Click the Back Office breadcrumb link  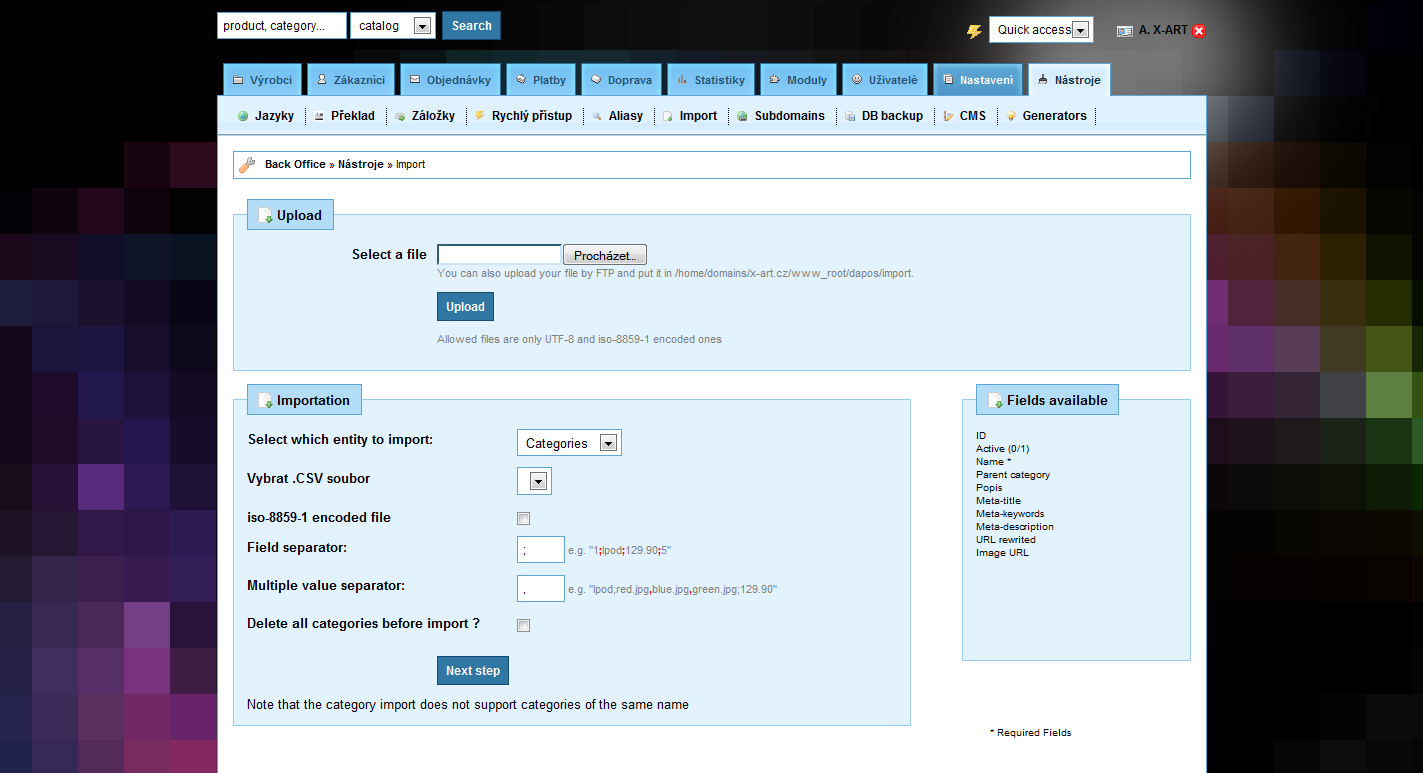tap(295, 164)
